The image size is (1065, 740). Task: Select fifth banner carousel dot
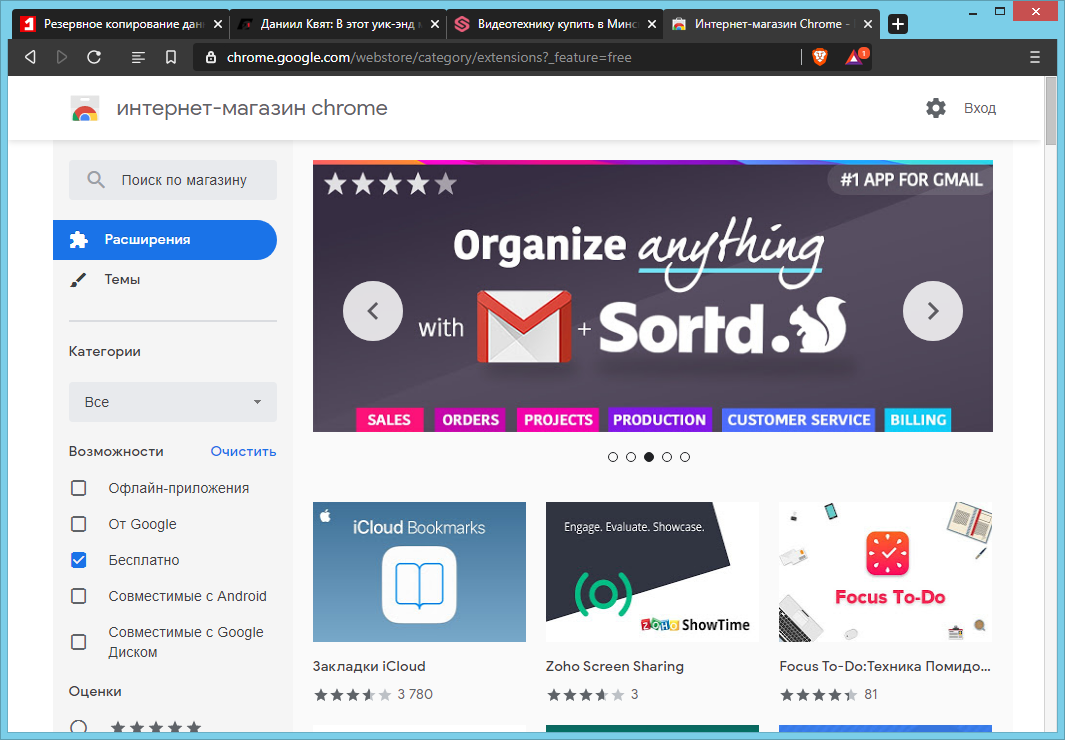685,457
